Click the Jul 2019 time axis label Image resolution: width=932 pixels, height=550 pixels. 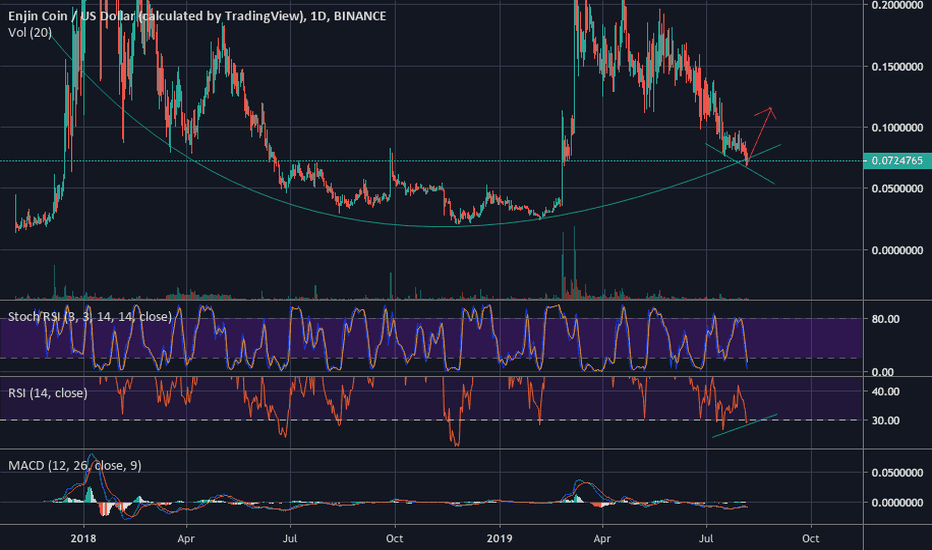click(x=706, y=539)
